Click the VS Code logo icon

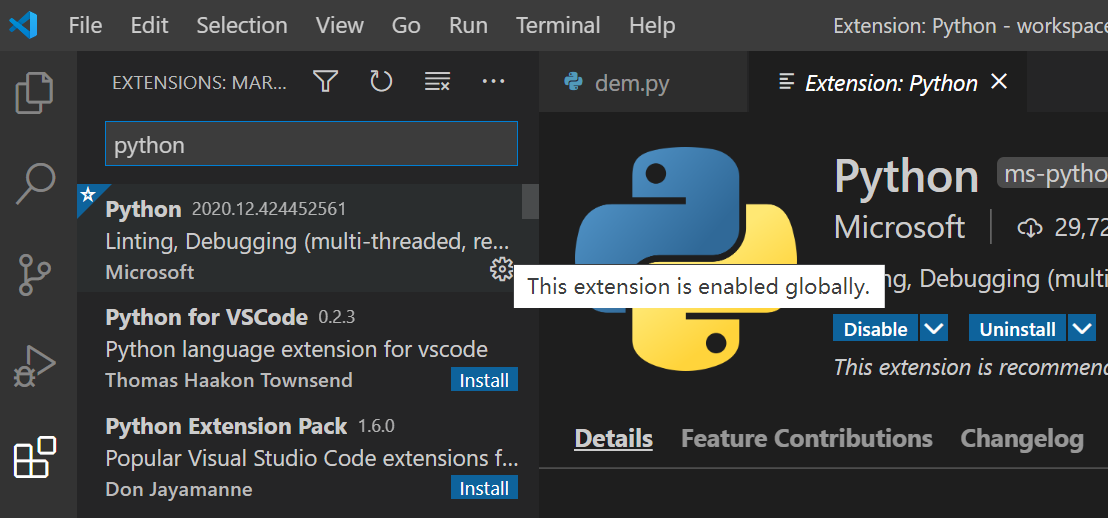tap(23, 25)
